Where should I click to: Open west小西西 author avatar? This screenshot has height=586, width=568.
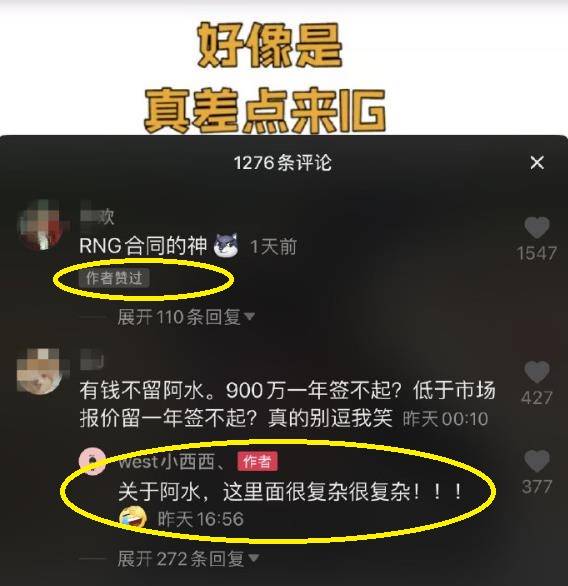92,461
